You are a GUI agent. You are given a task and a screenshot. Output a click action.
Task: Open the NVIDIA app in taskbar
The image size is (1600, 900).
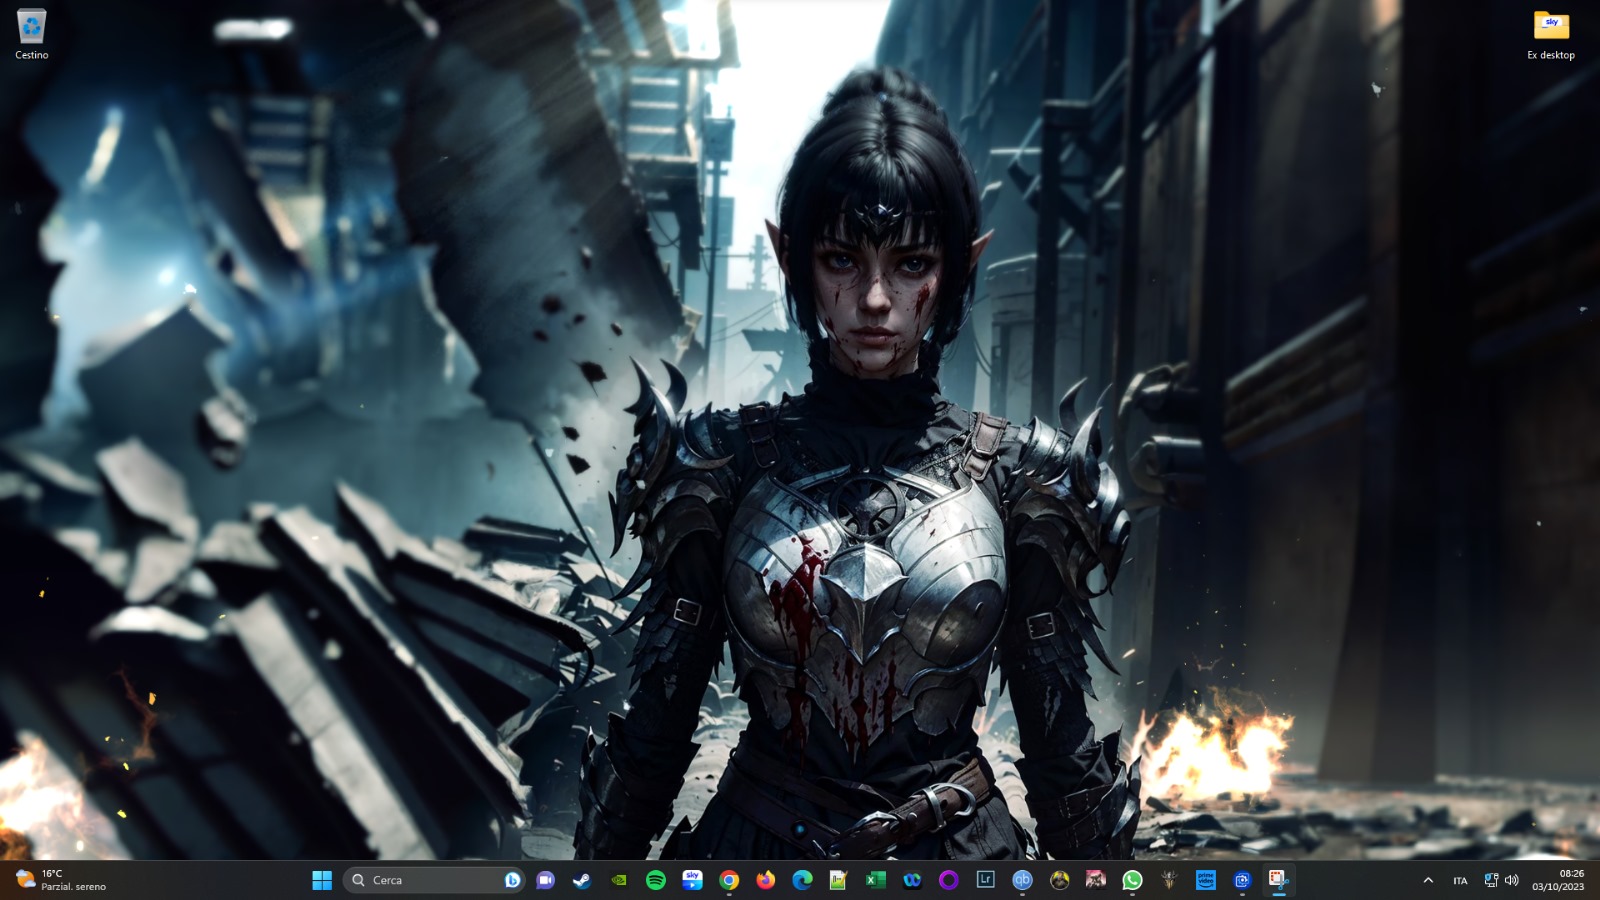click(x=619, y=880)
